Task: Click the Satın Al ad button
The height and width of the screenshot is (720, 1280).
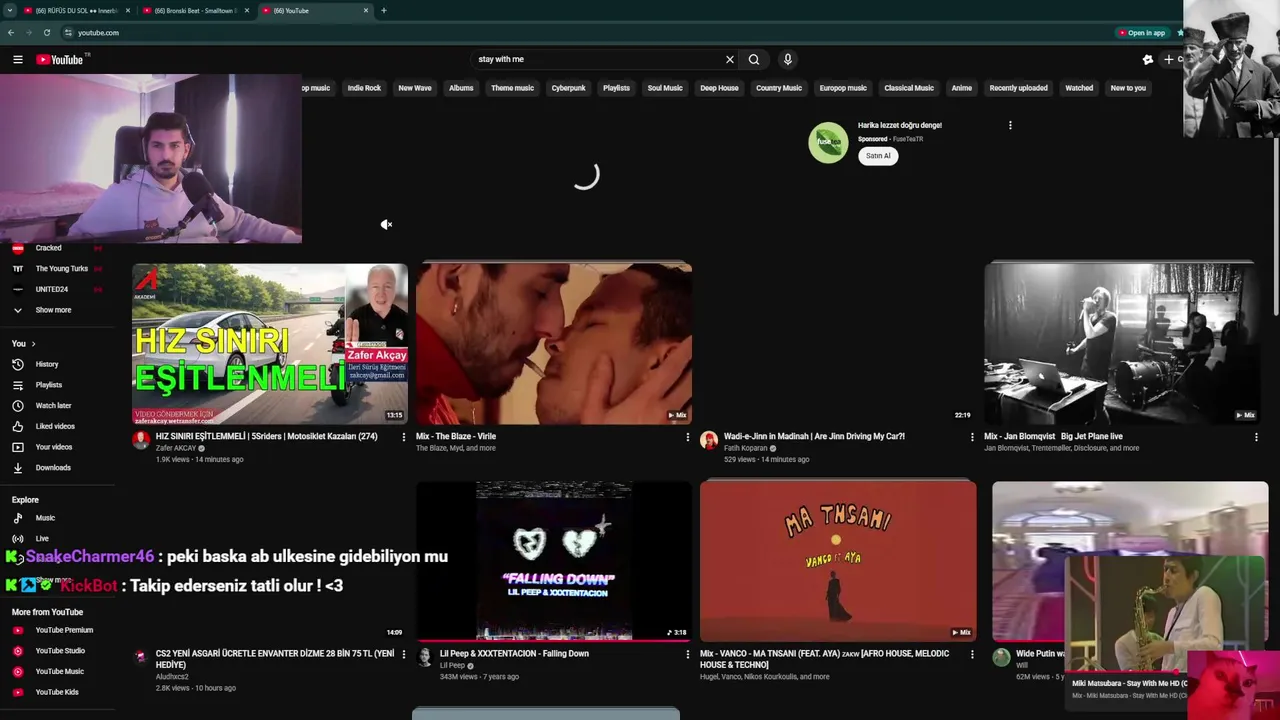Action: pos(878,156)
